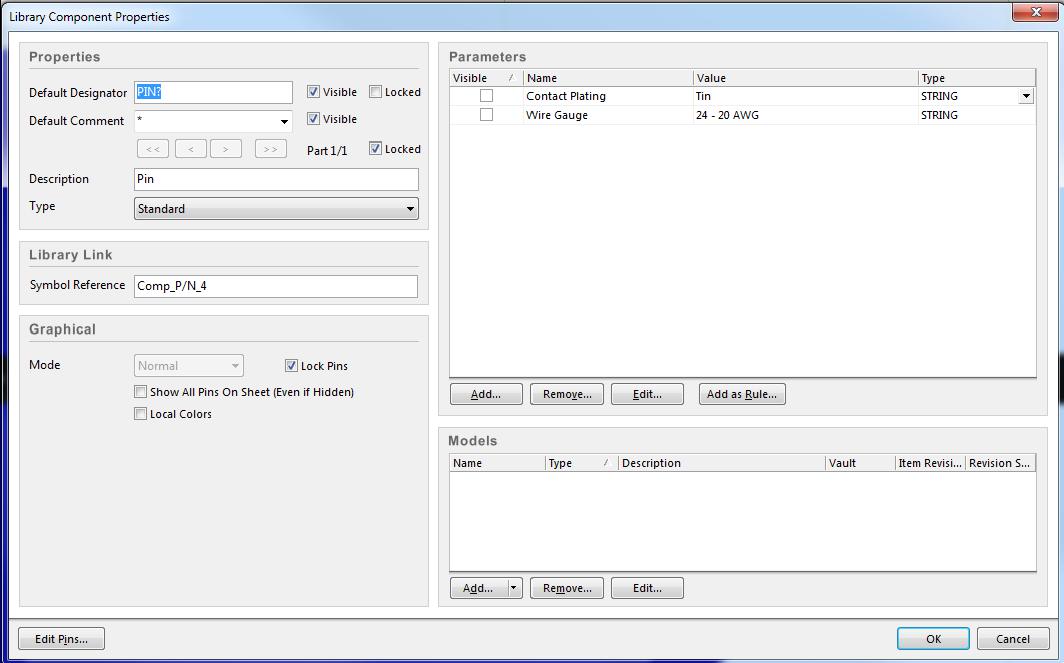Toggle visibility of Contact Plating parameter

[486, 96]
